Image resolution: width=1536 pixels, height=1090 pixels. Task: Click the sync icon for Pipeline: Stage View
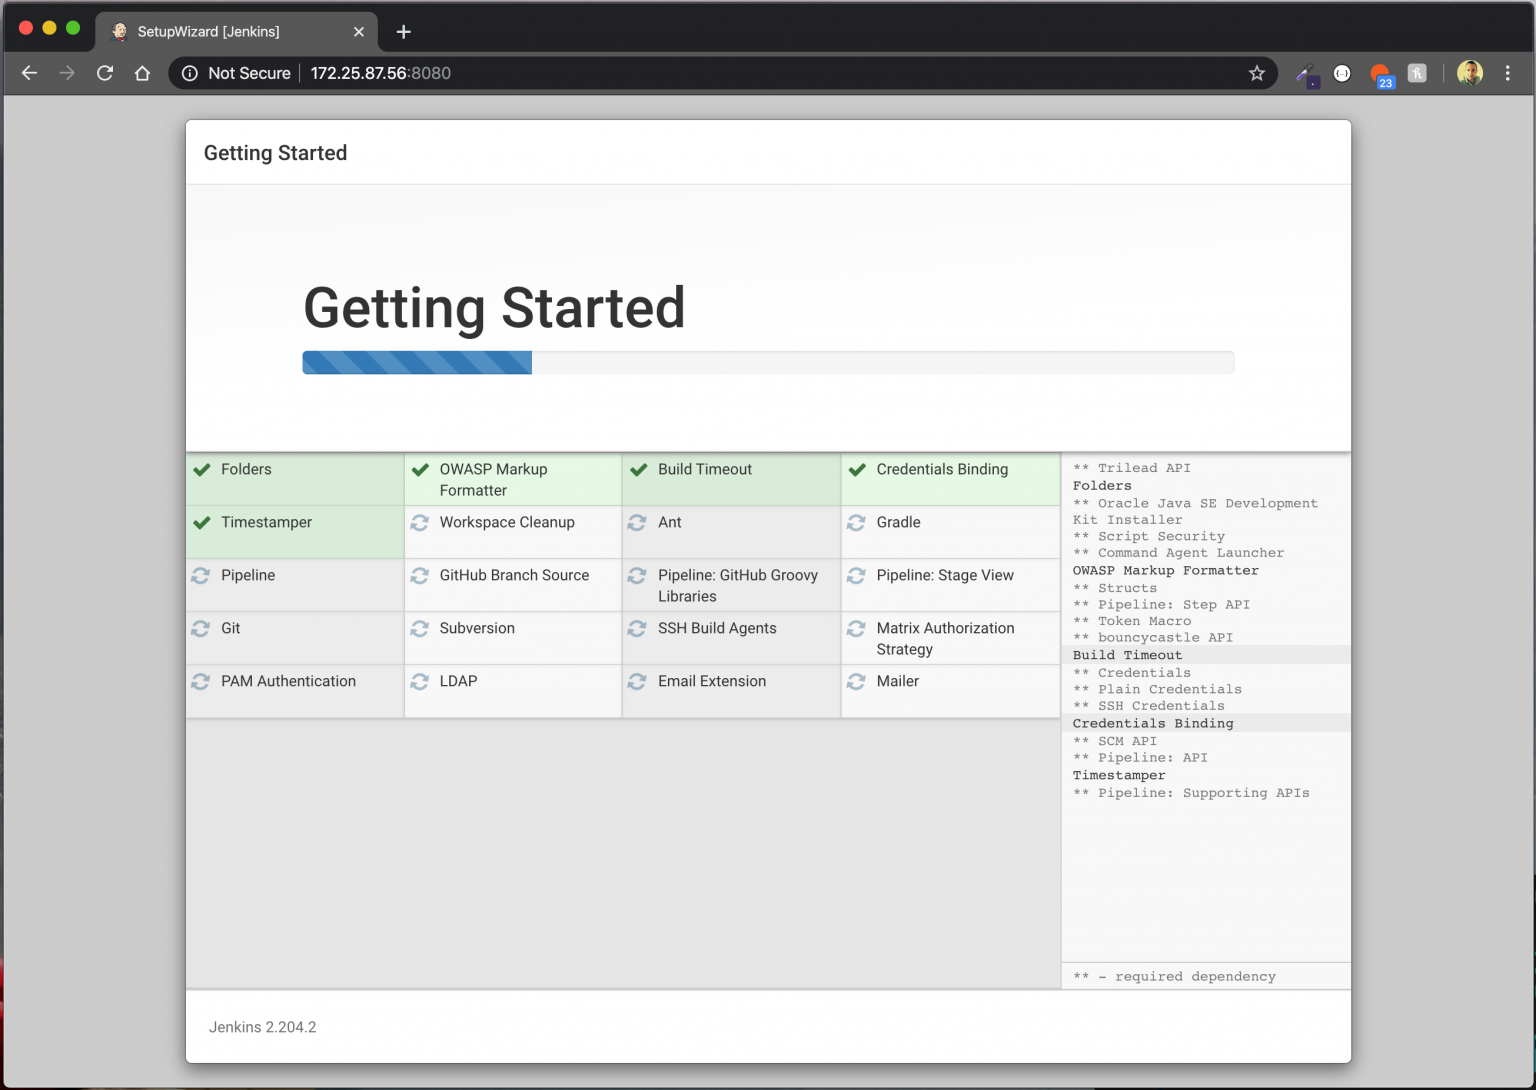tap(856, 575)
